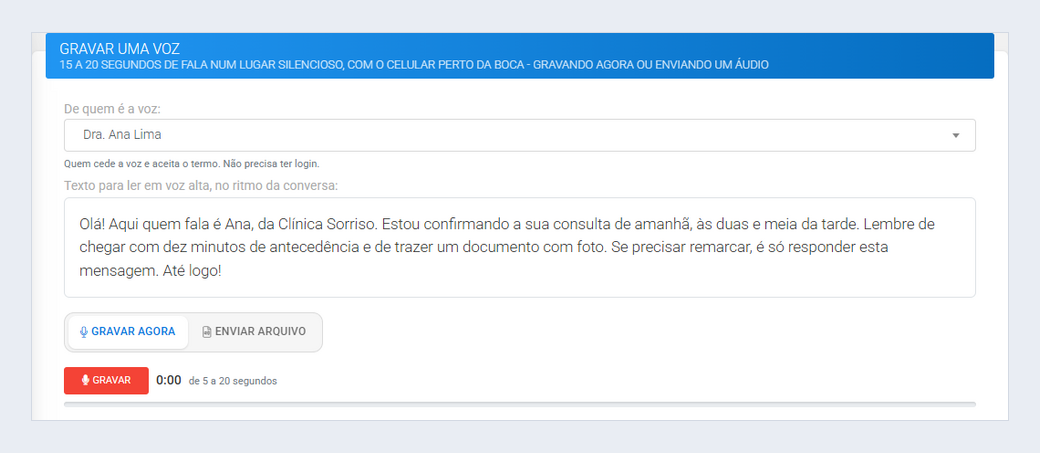The height and width of the screenshot is (453, 1040).
Task: Click the recording progress bar
Action: (x=519, y=404)
